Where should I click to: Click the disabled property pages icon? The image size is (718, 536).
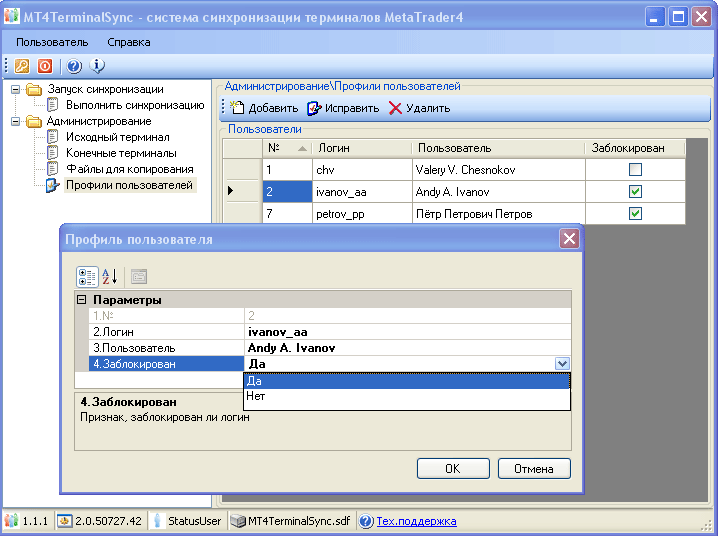pos(139,276)
